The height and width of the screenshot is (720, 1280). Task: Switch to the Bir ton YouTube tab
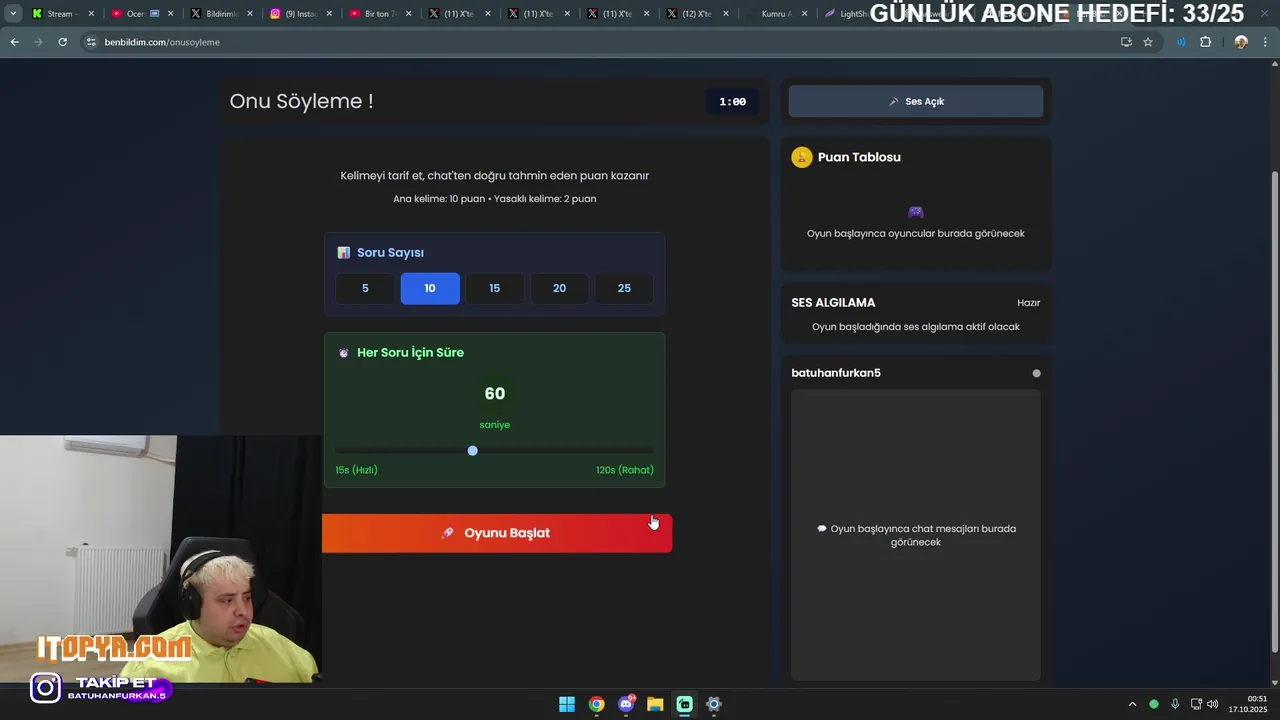[x=379, y=14]
